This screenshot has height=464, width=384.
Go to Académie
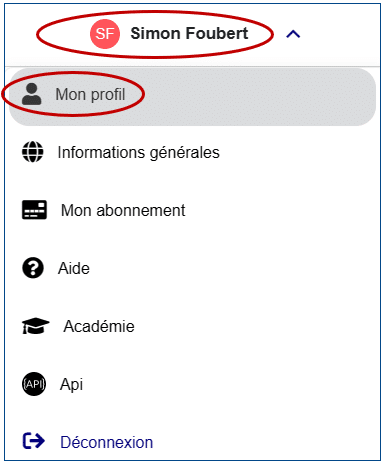99,326
